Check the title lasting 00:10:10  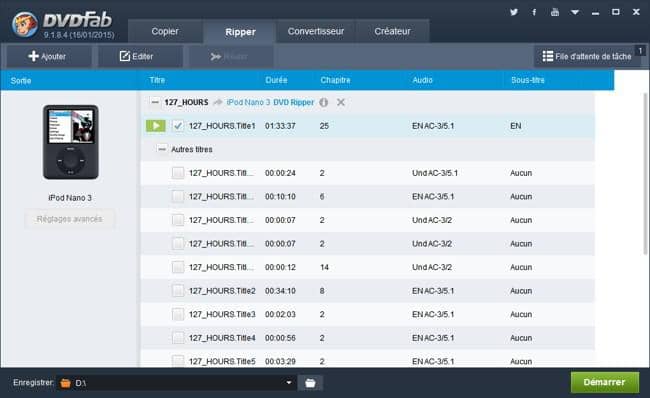[x=178, y=197]
